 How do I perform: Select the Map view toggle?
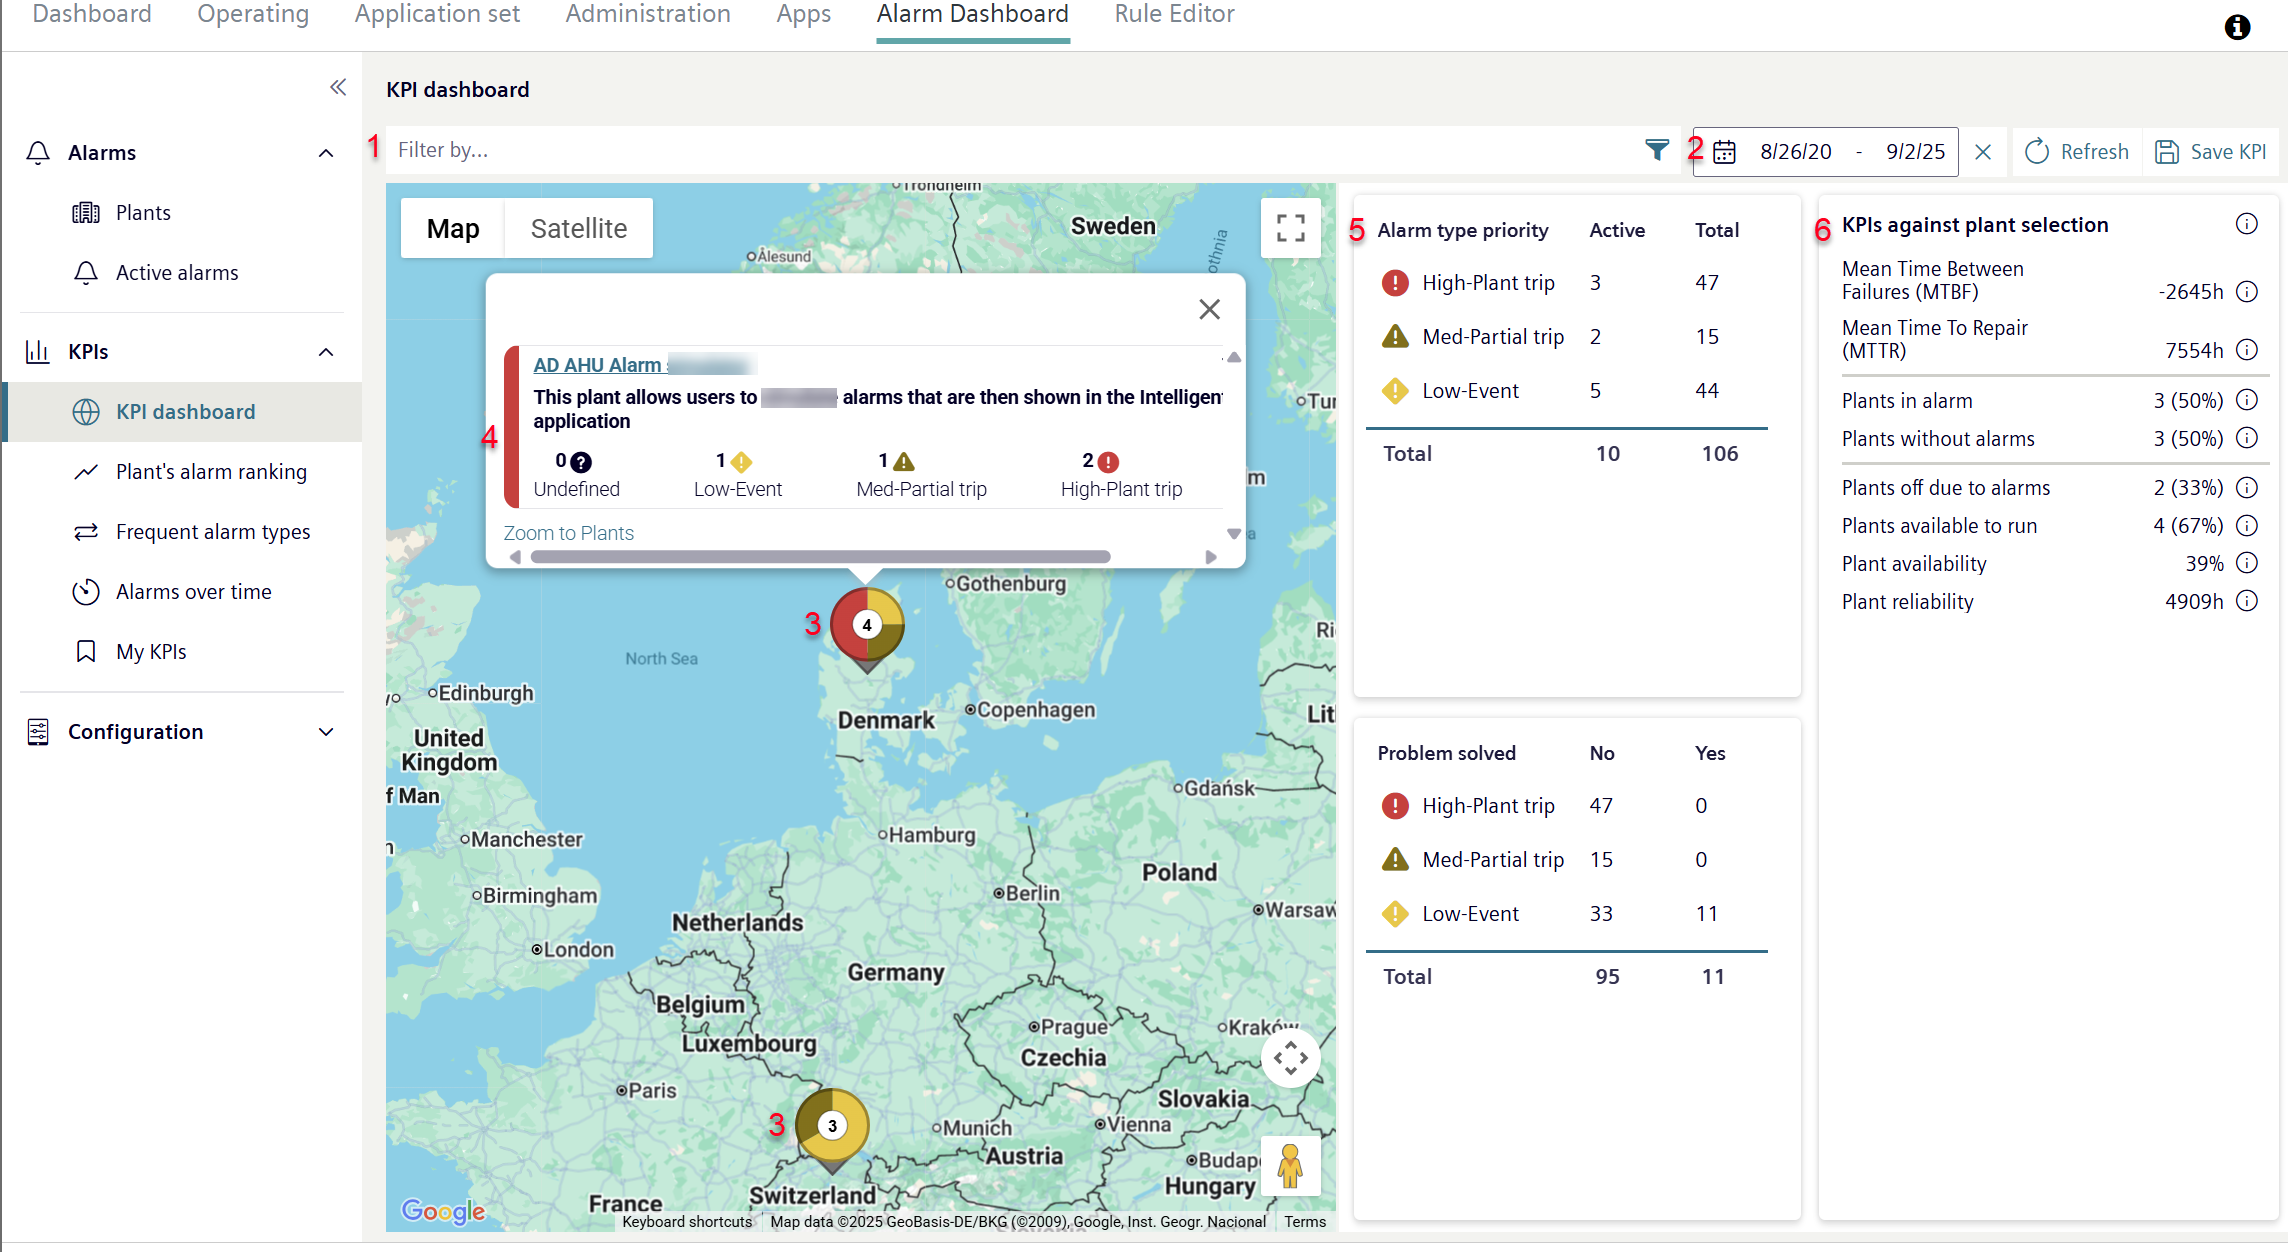pyautogui.click(x=453, y=229)
